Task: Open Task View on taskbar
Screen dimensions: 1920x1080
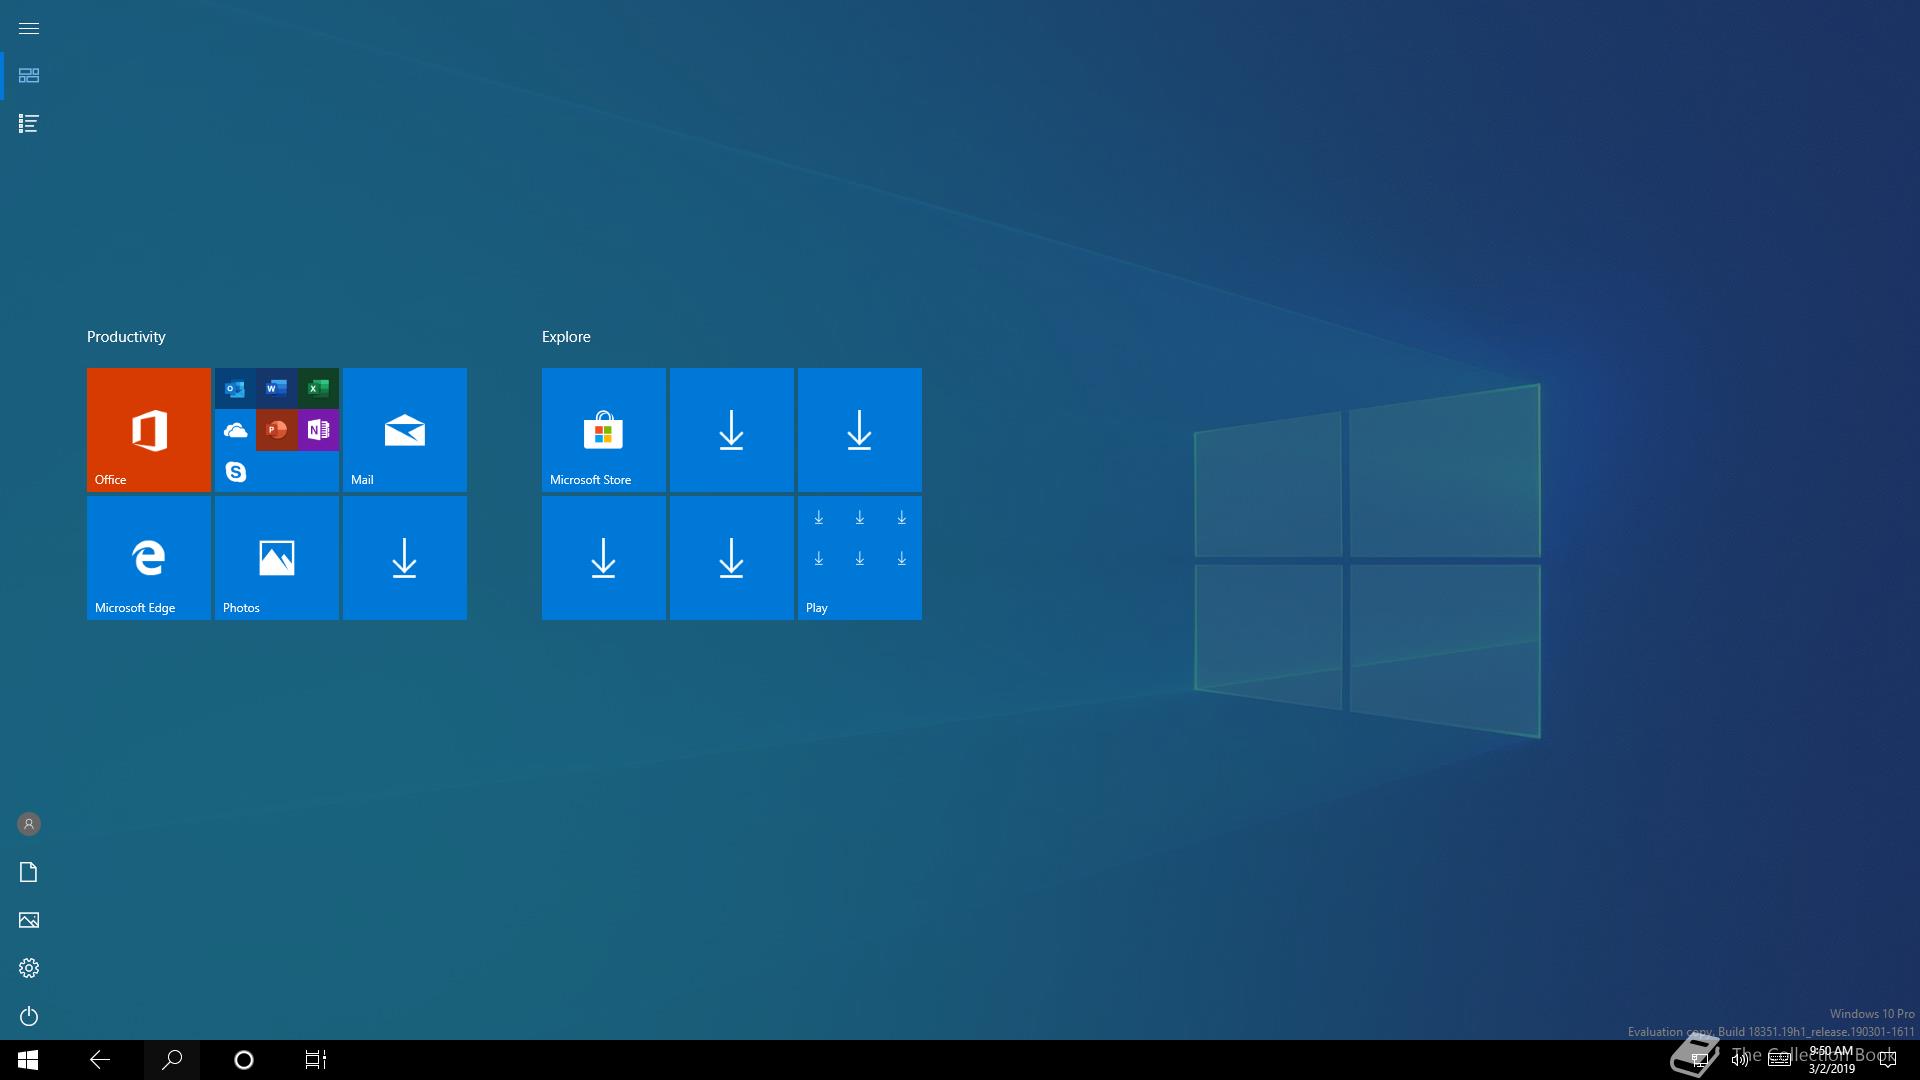Action: point(316,1060)
